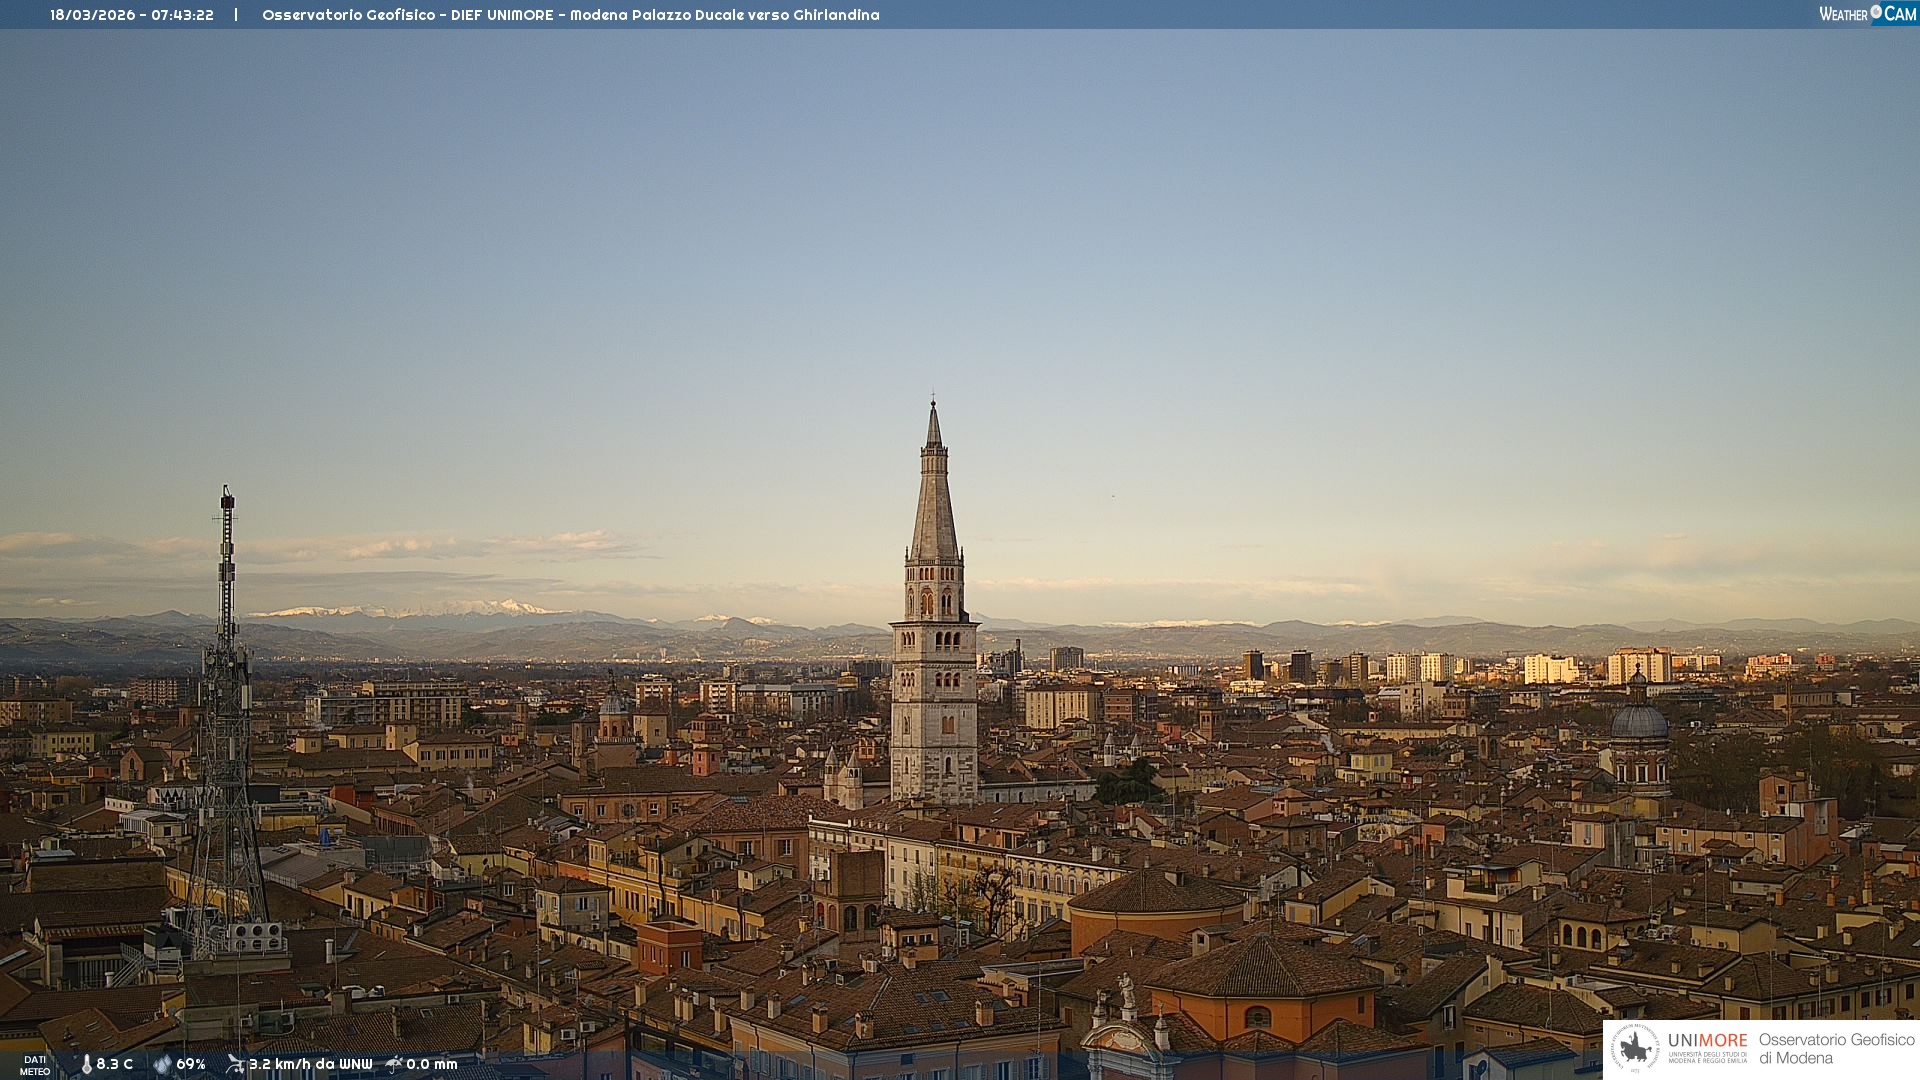Open the WeatherCam logo link
The height and width of the screenshot is (1080, 1920).
click(x=1866, y=13)
